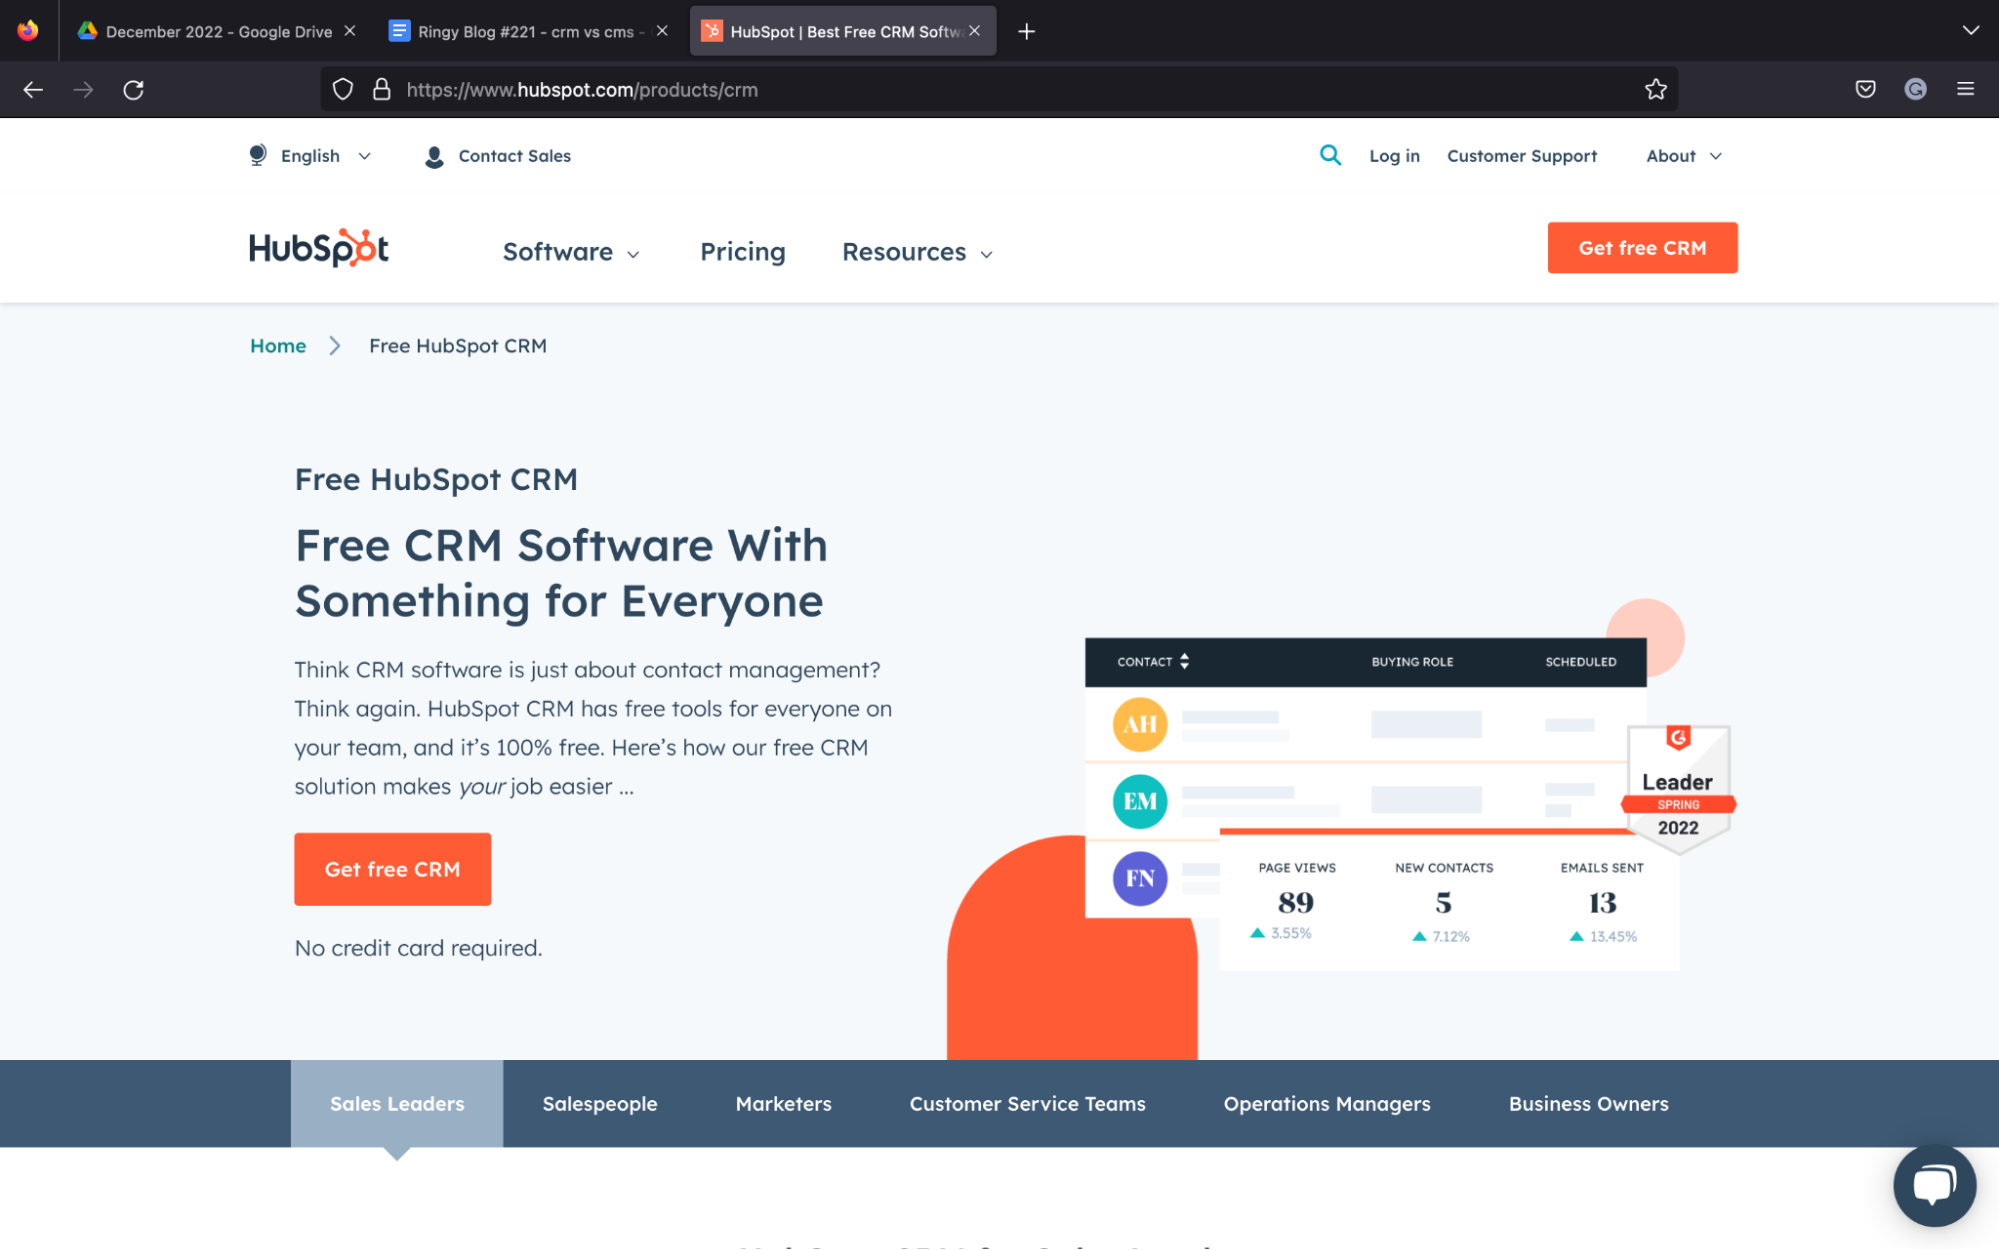Screen dimensions: 1999x1250
Task: Click the Contact column sort arrows
Action: 1184,661
